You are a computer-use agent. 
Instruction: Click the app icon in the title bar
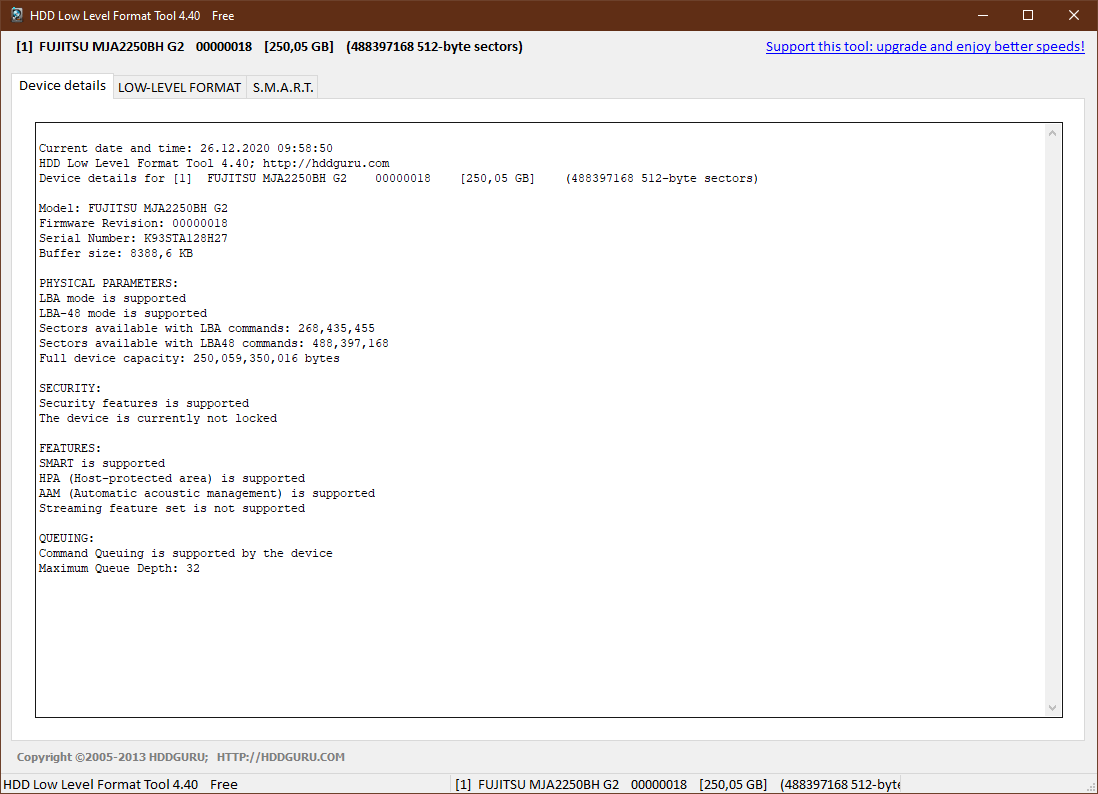(x=16, y=15)
